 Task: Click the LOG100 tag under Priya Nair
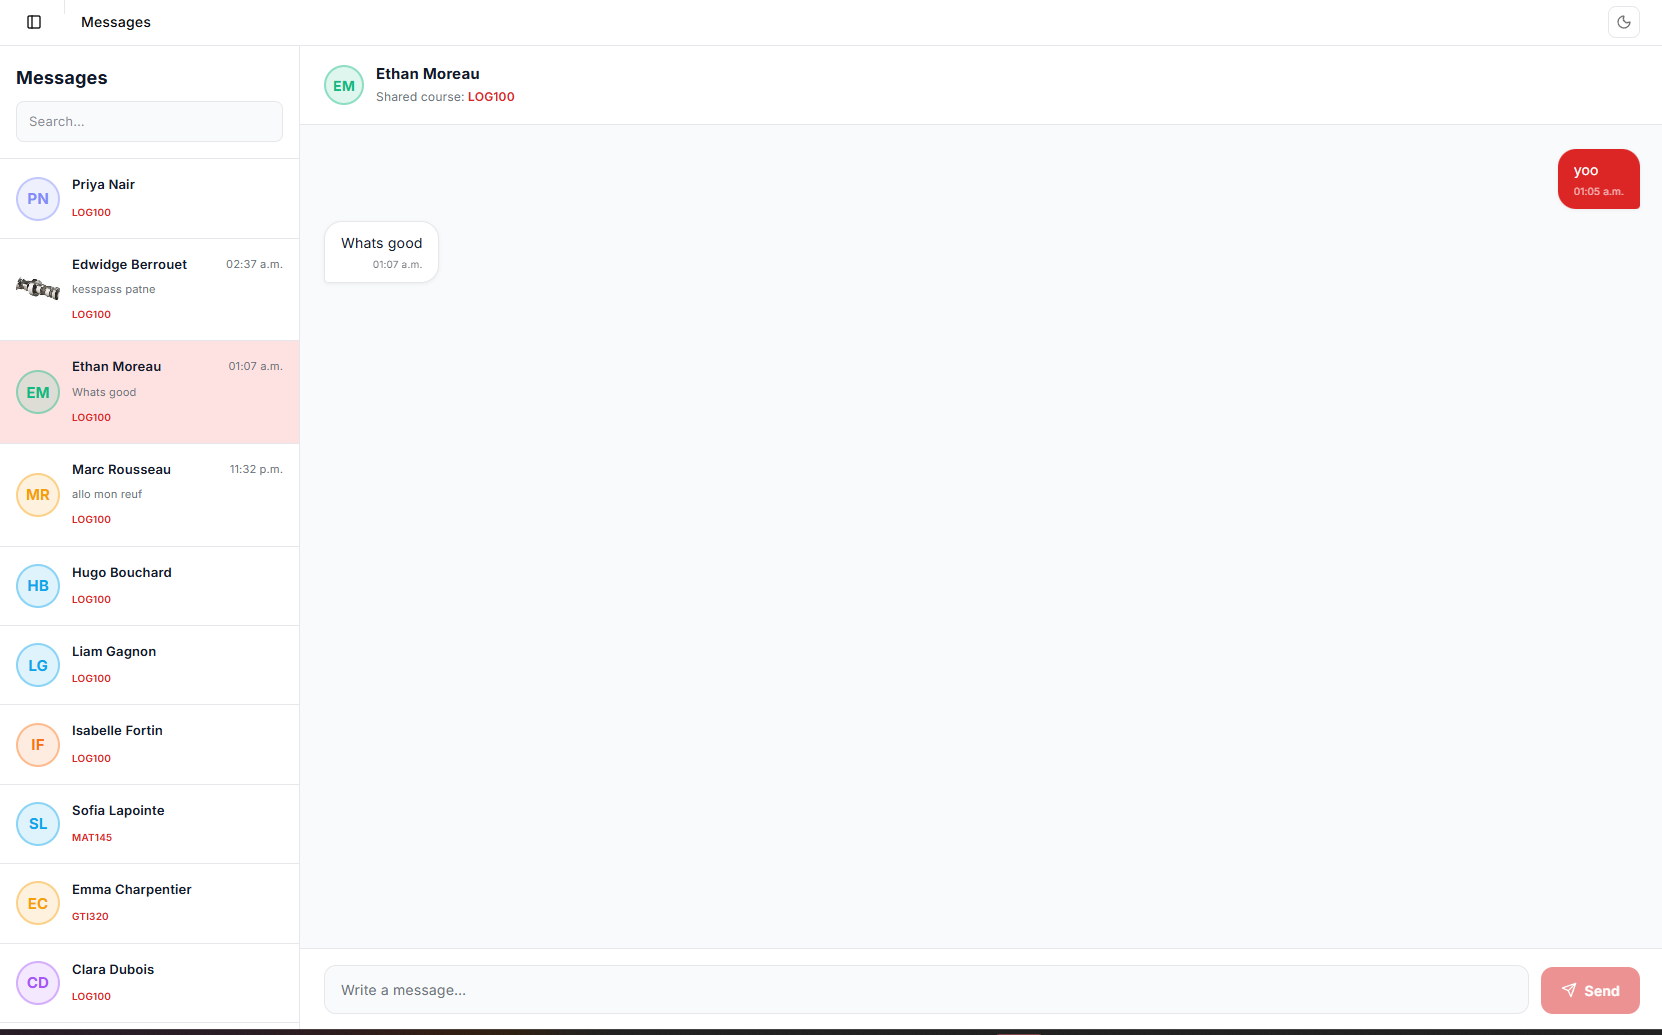[91, 213]
